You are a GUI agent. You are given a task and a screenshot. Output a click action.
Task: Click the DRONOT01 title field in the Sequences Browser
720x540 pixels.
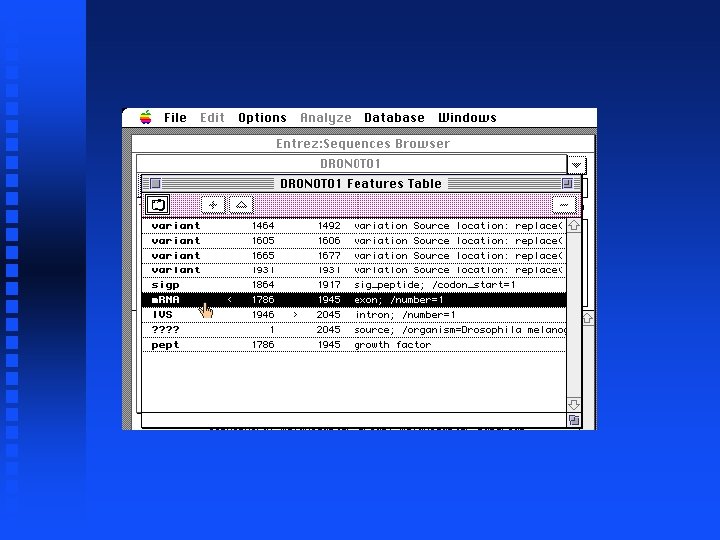point(352,164)
